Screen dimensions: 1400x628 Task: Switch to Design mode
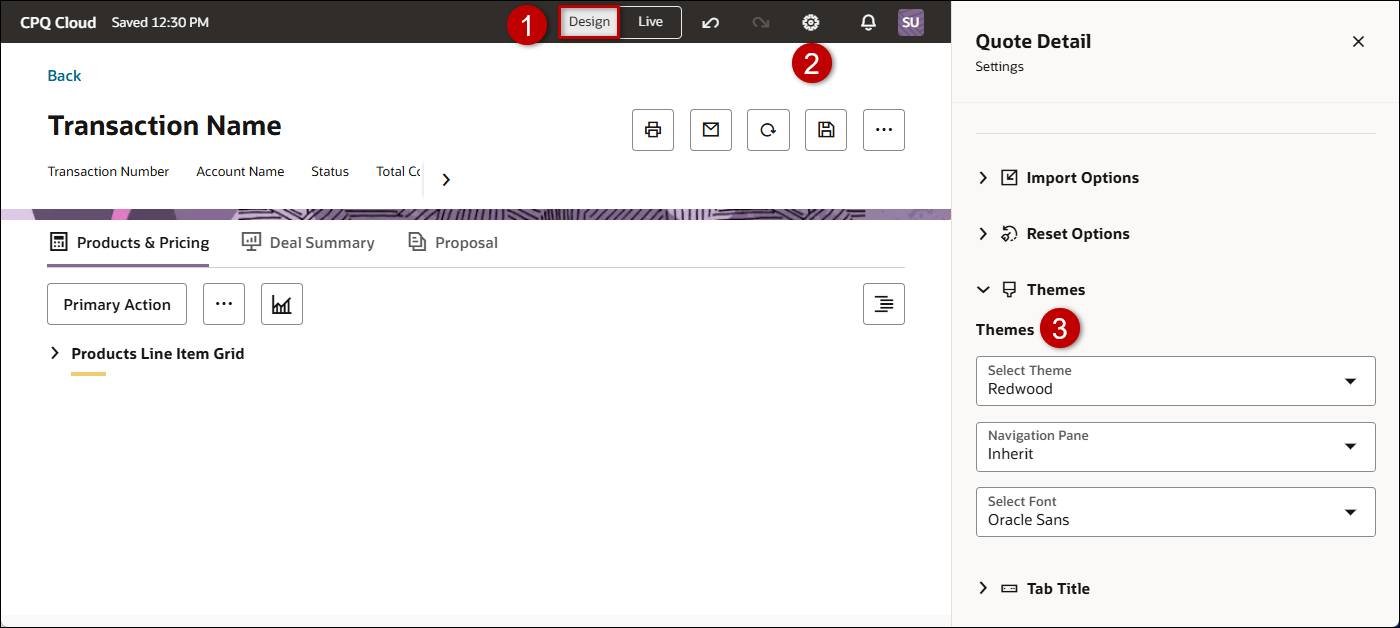pyautogui.click(x=589, y=22)
